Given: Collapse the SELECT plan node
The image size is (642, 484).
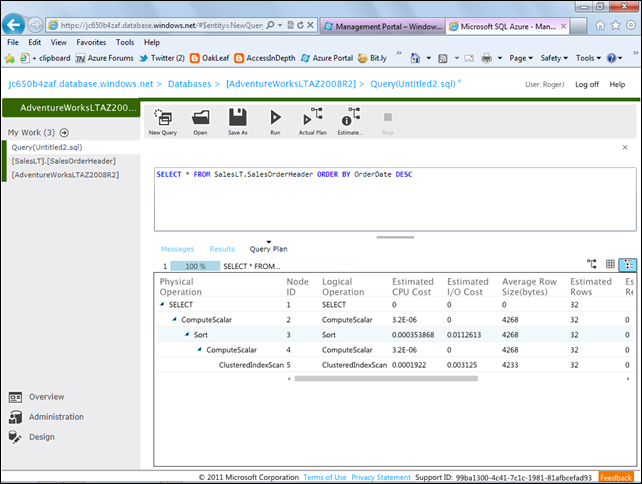Looking at the screenshot, I should tap(162, 304).
